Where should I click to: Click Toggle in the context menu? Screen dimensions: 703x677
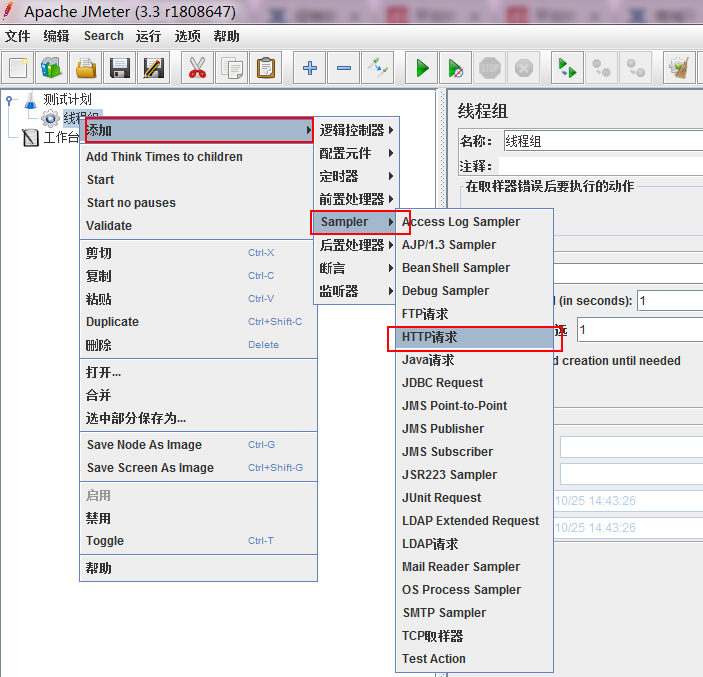(198, 541)
